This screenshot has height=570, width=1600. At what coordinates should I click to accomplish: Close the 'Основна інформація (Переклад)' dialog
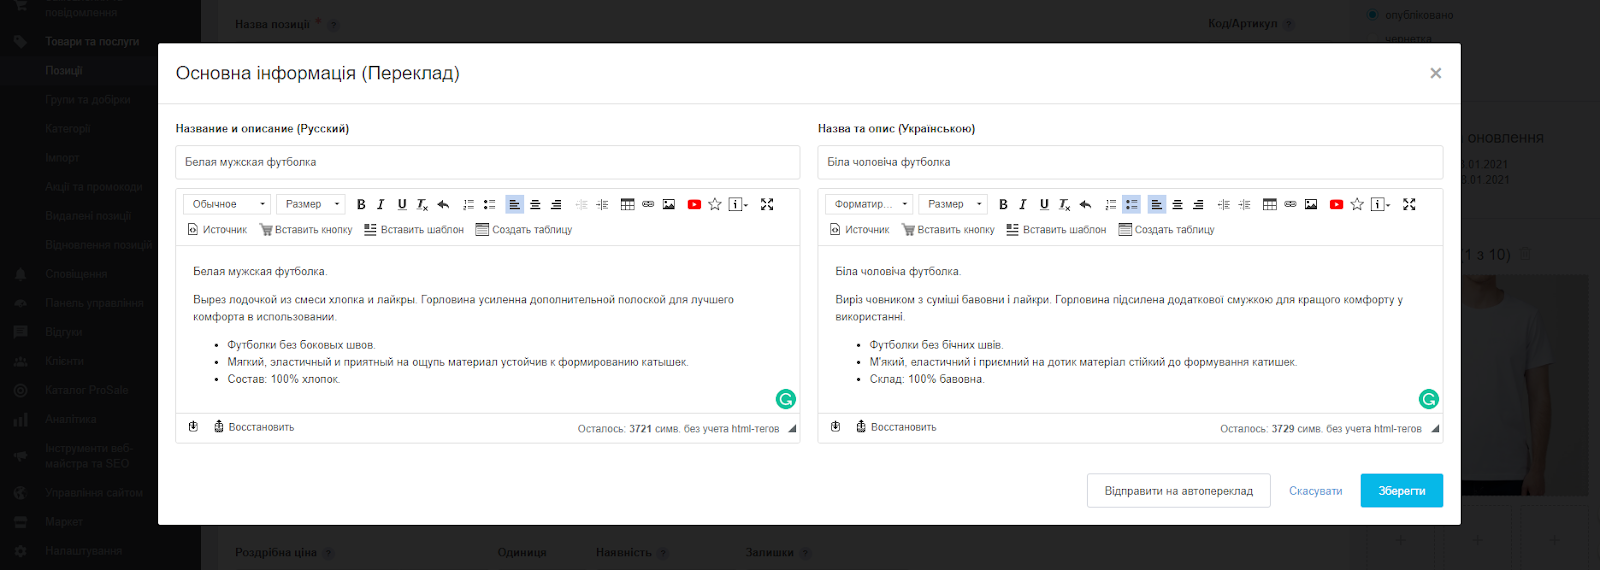[1436, 73]
